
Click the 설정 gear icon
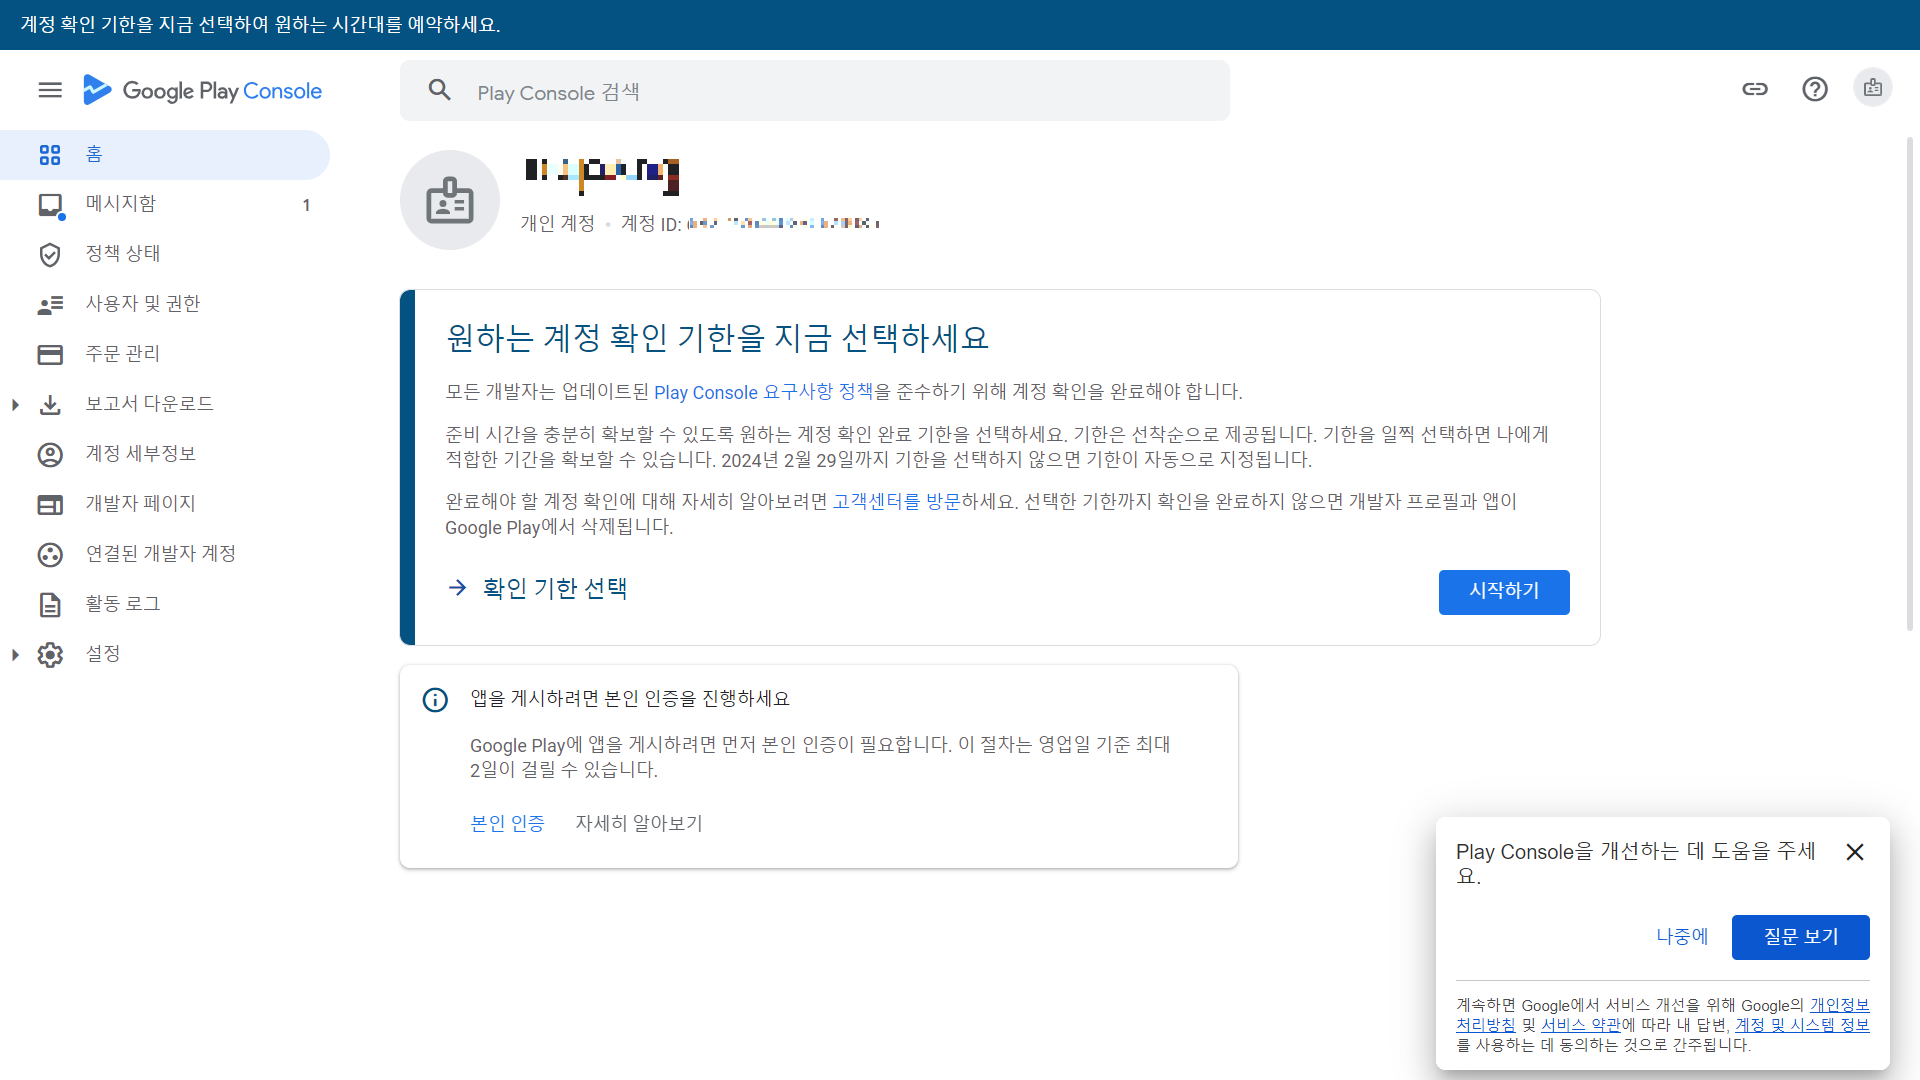click(x=50, y=654)
